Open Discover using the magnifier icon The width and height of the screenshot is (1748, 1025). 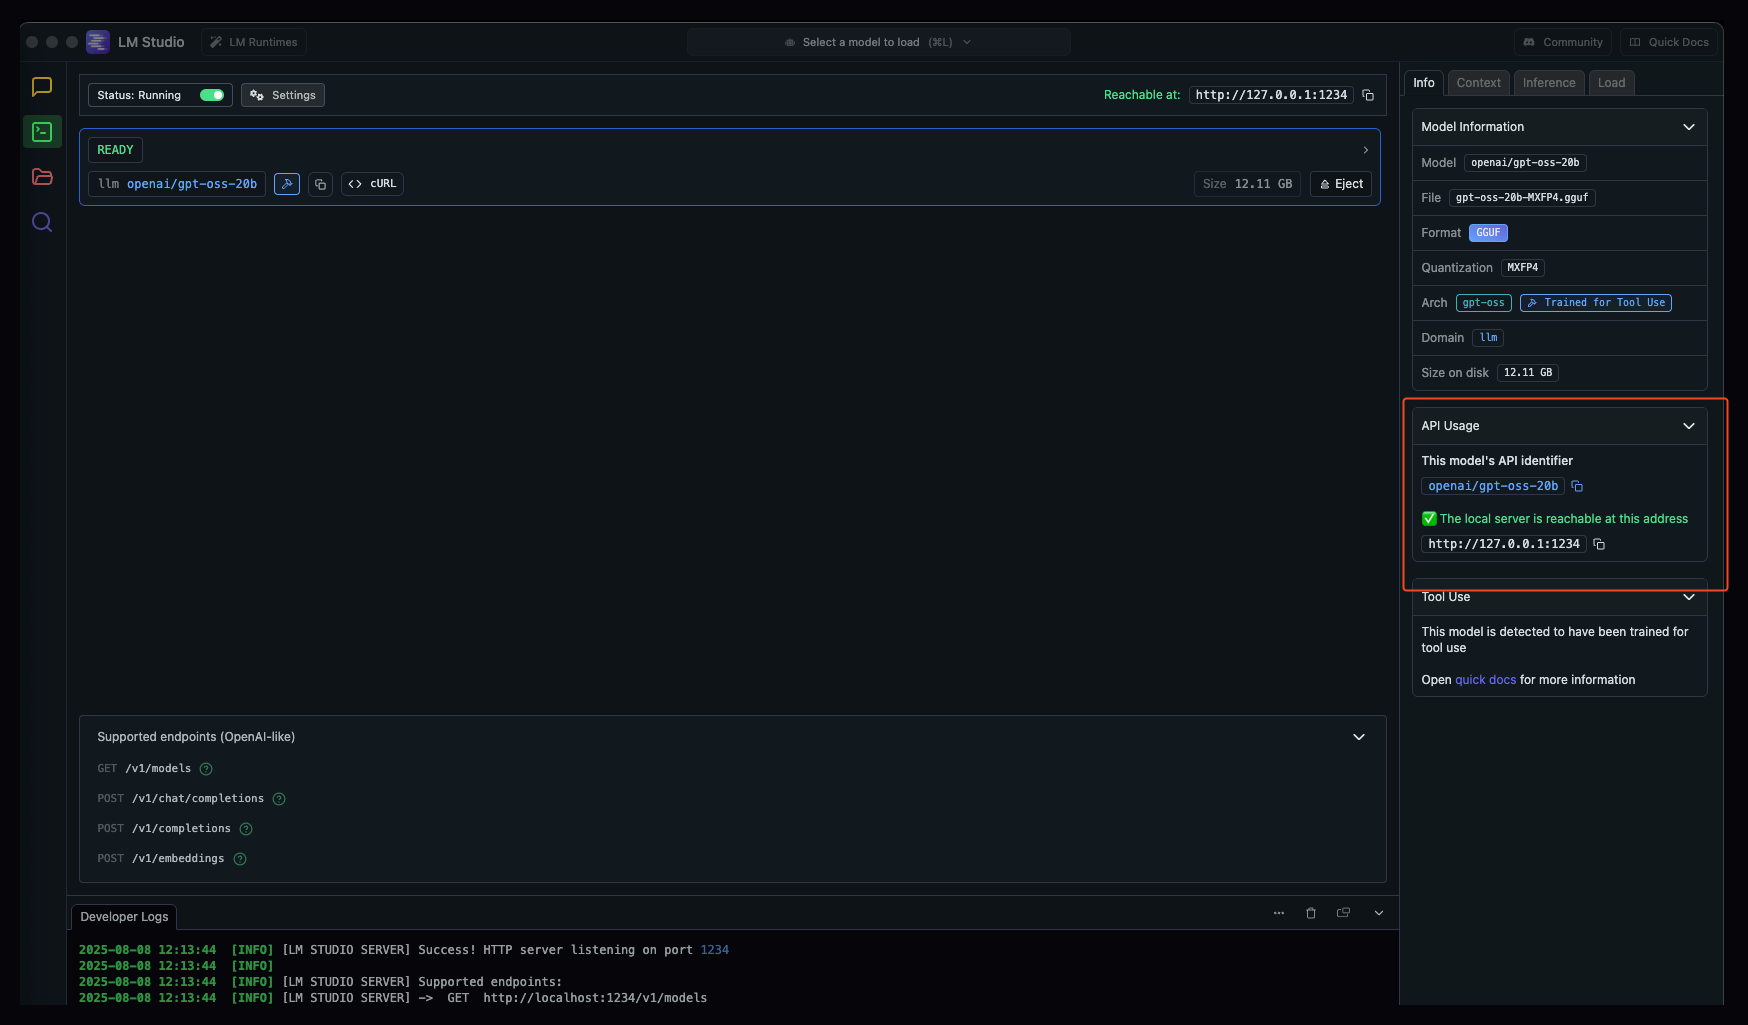pyautogui.click(x=42, y=221)
